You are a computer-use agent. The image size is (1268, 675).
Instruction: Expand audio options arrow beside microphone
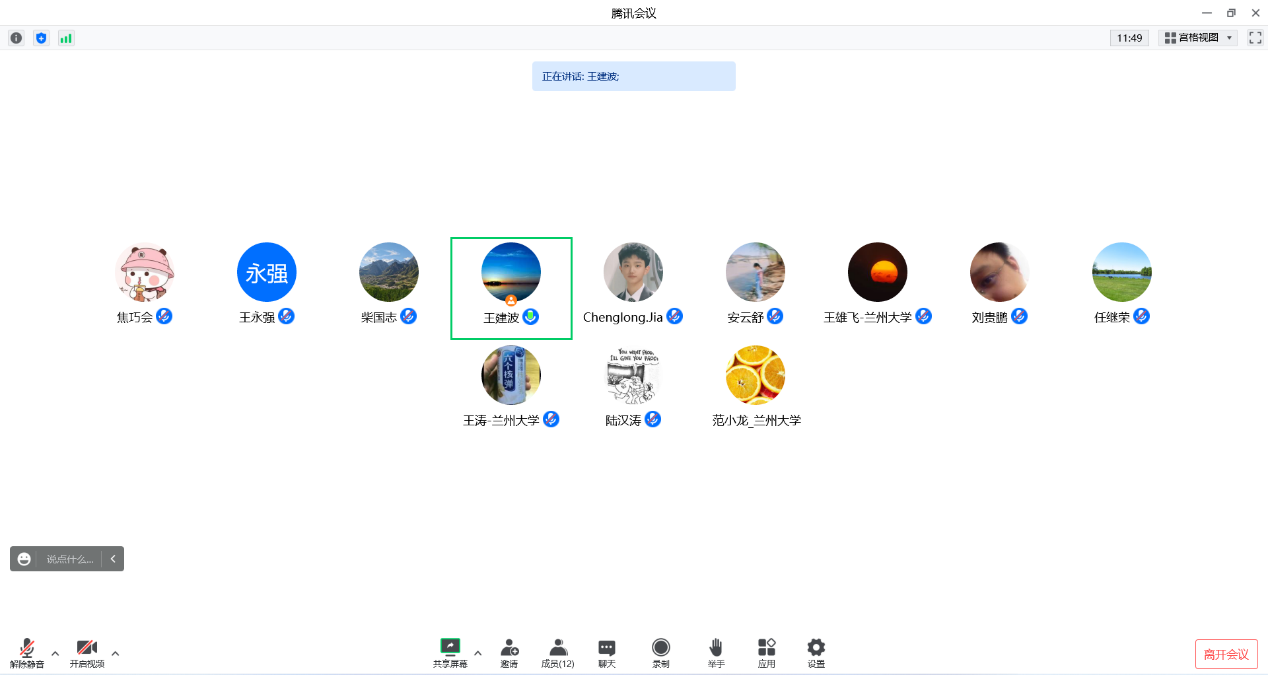[x=55, y=654]
